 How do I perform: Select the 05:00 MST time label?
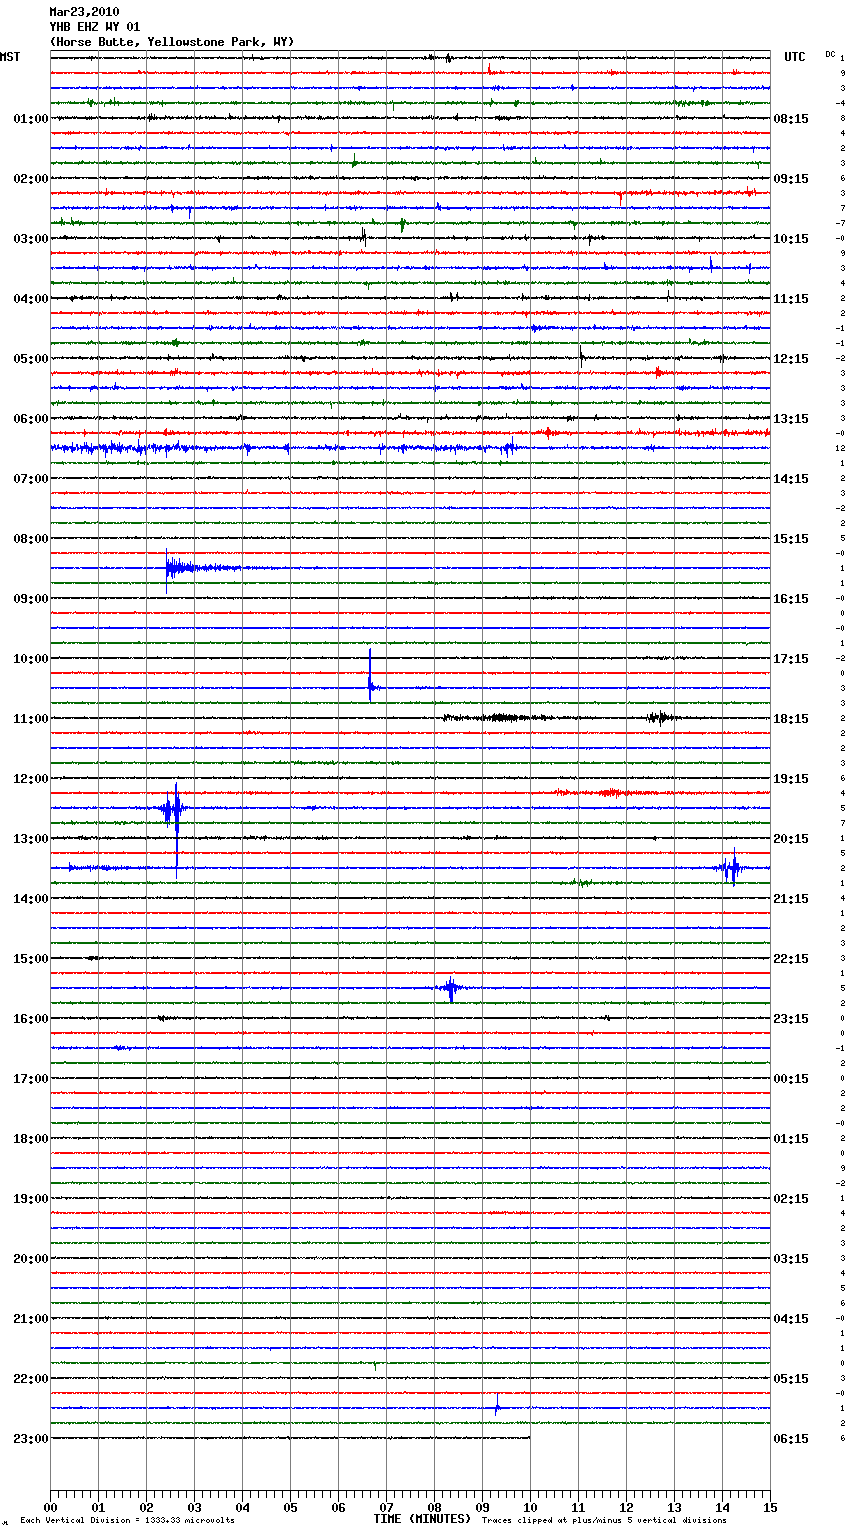coord(31,359)
